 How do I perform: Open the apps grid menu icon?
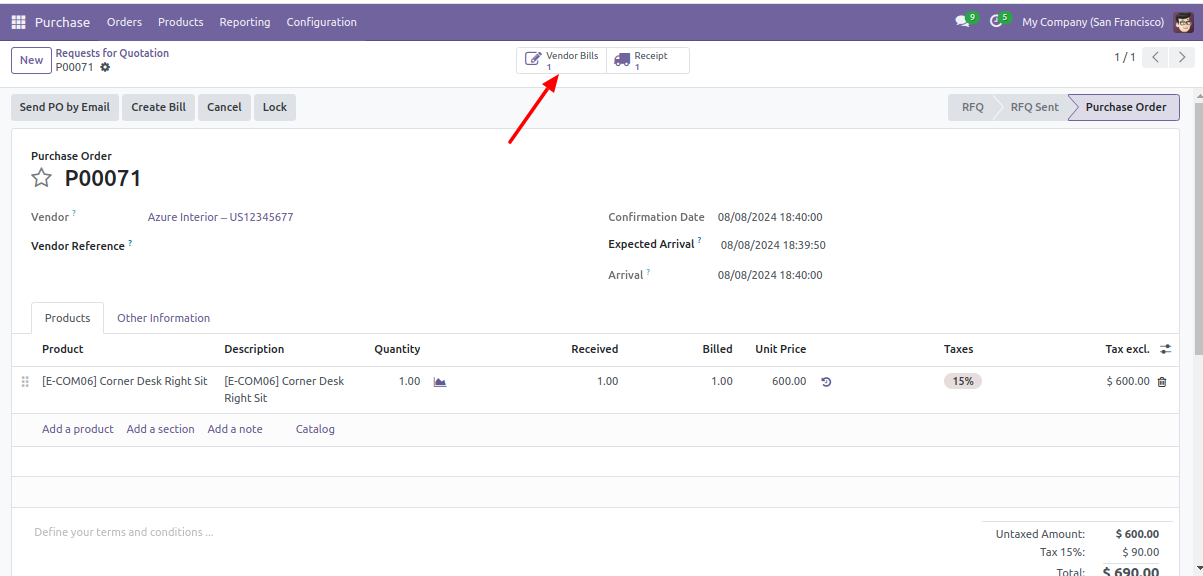point(18,22)
